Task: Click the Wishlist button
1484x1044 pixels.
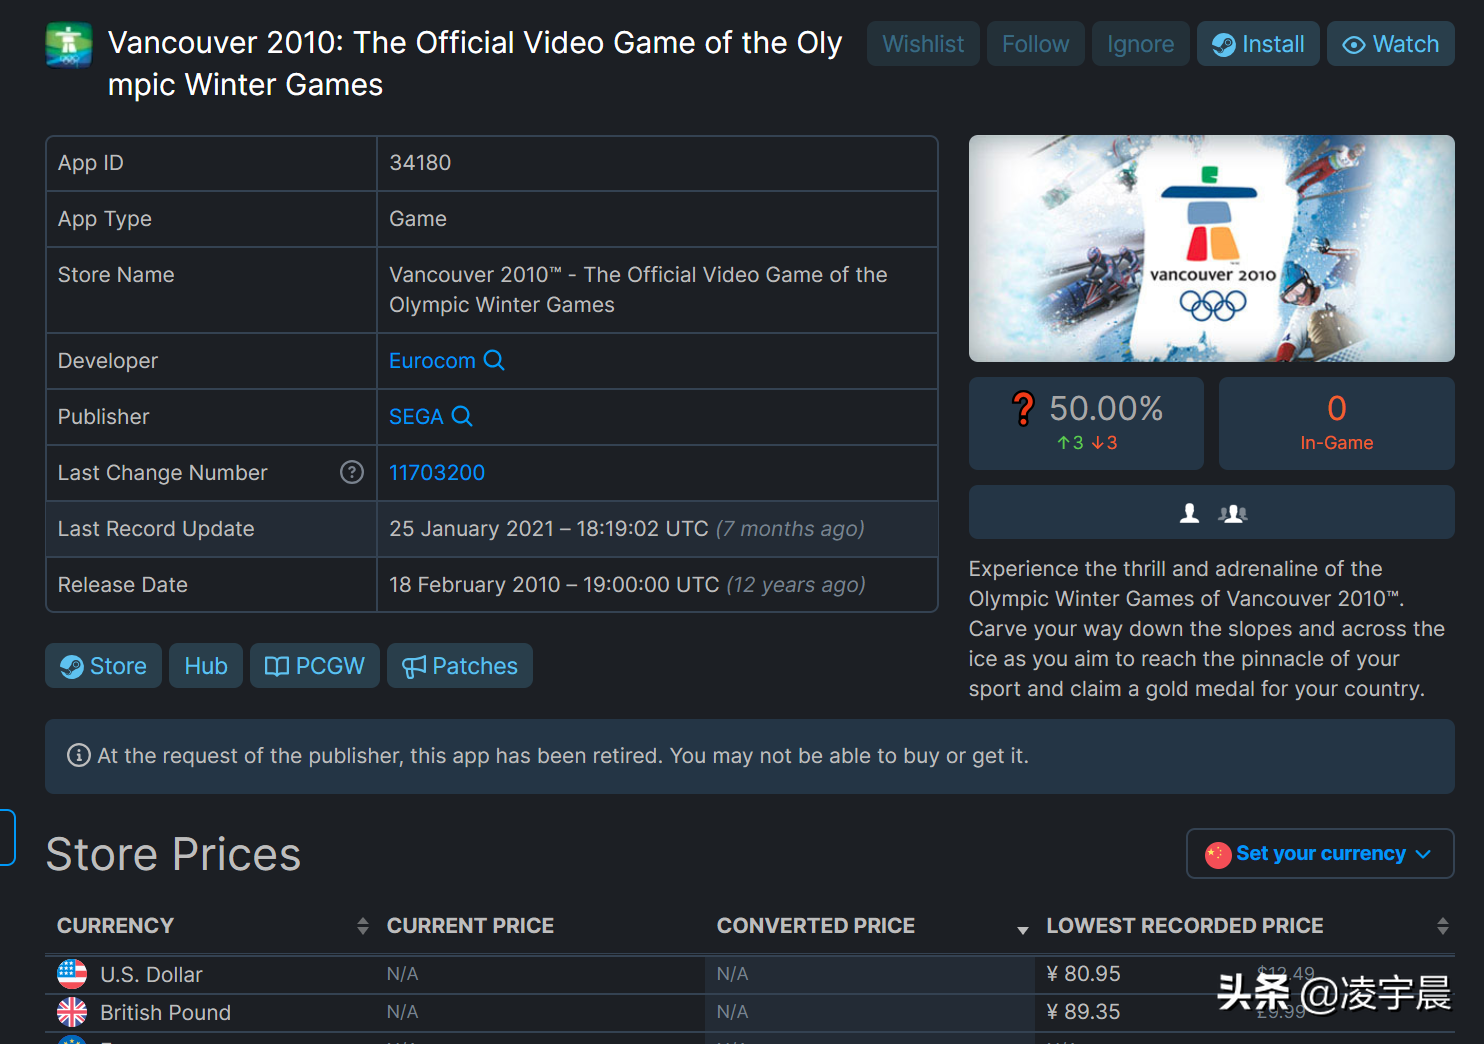Action: pos(923,44)
